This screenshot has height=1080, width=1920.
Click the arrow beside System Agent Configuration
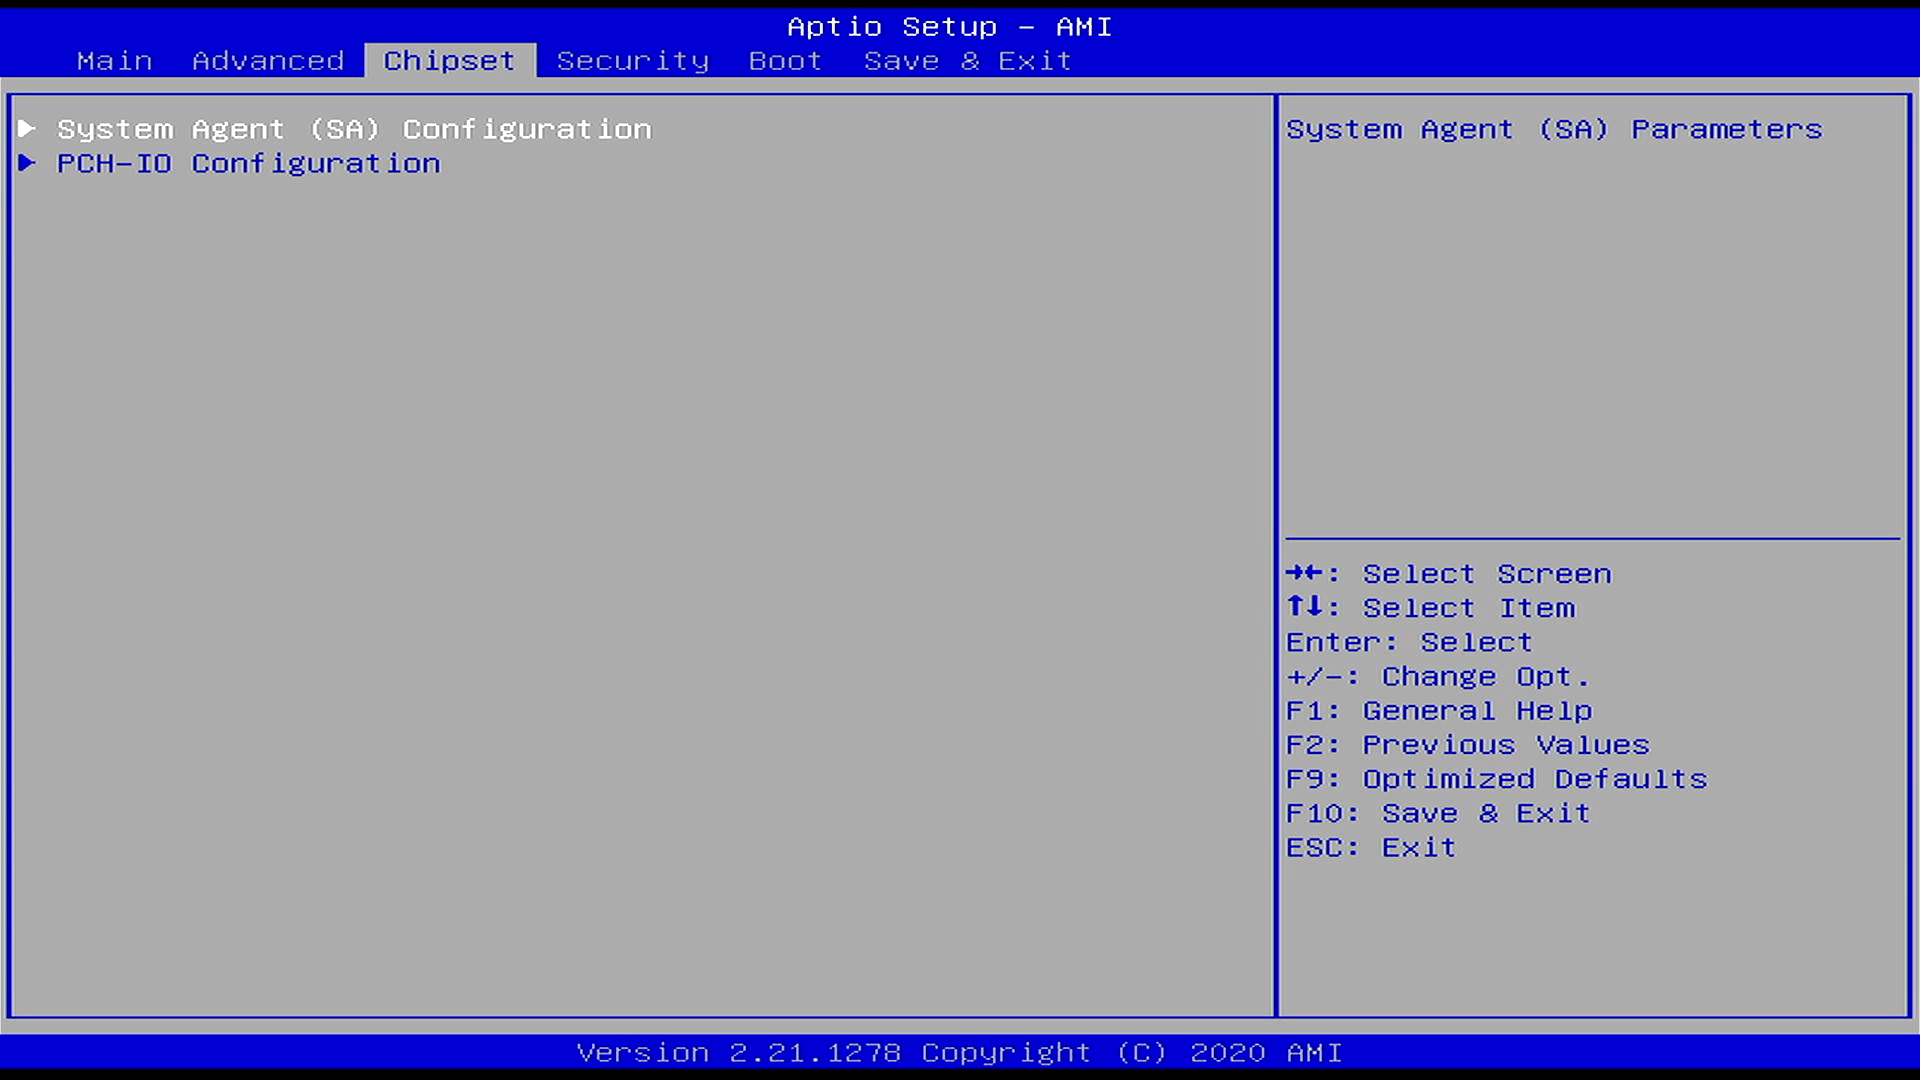pos(27,128)
